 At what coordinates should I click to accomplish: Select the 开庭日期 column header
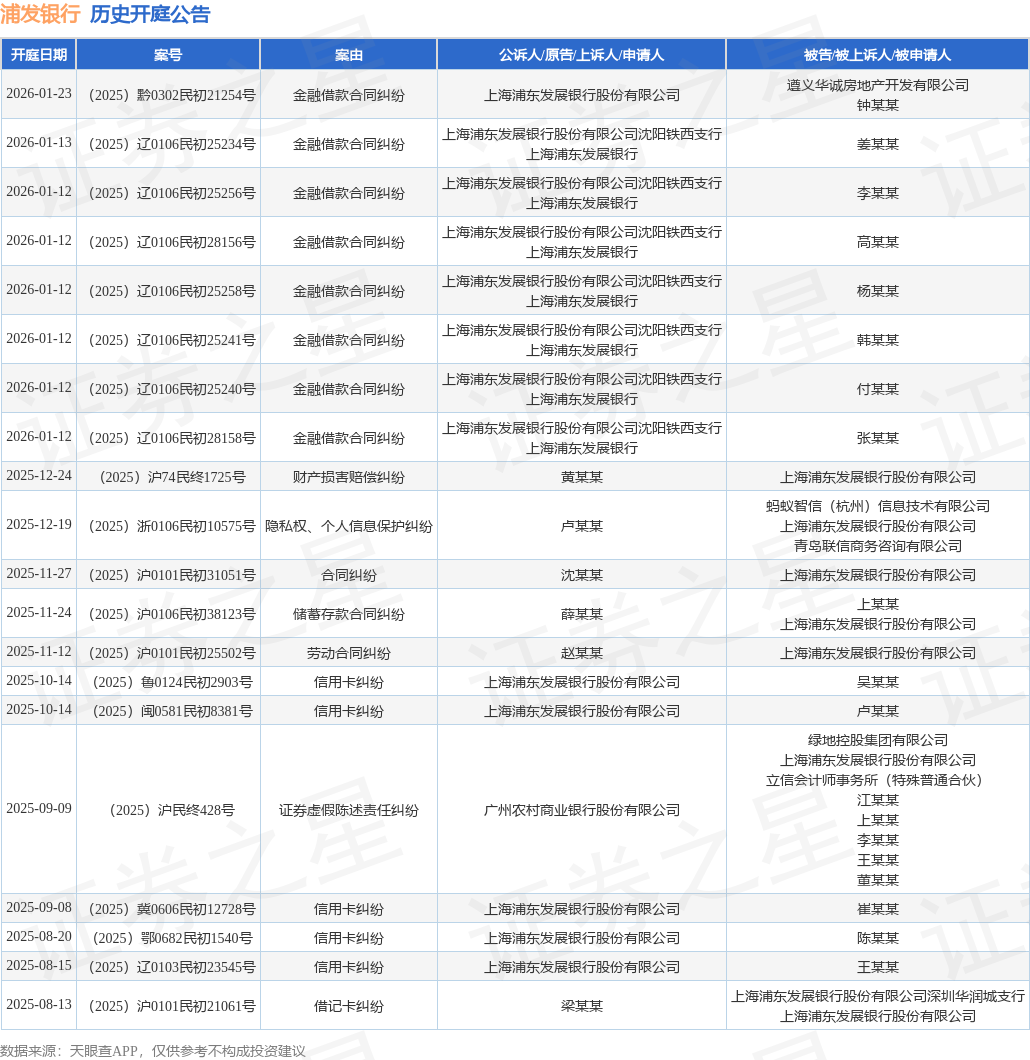point(39,55)
